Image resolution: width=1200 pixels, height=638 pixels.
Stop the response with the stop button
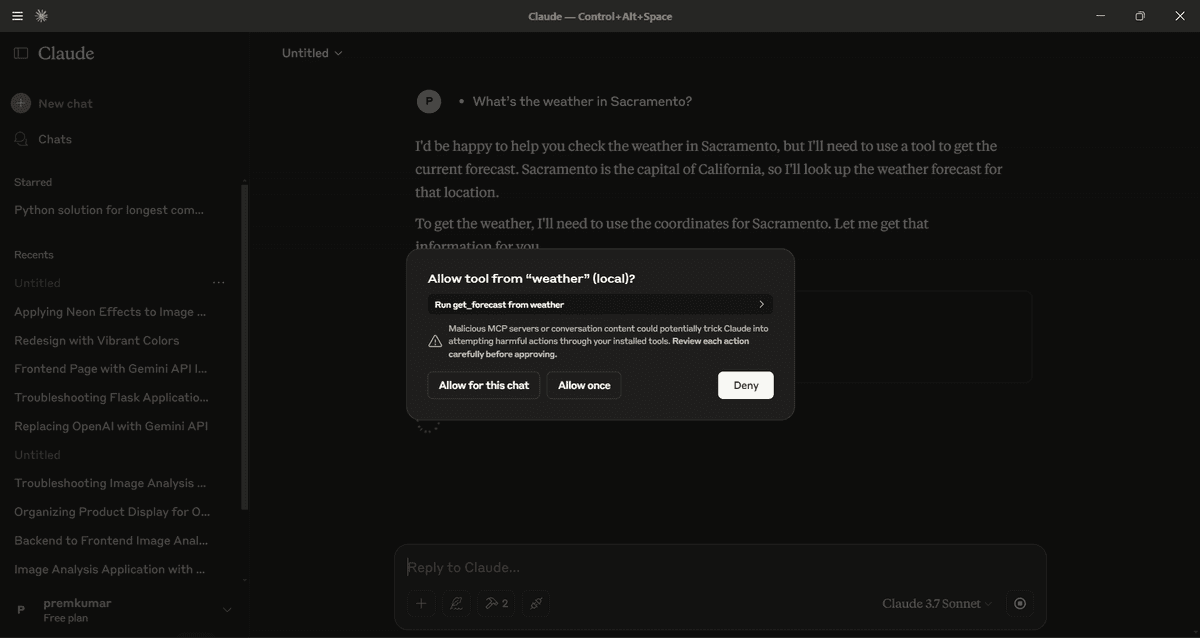pyautogui.click(x=1020, y=603)
